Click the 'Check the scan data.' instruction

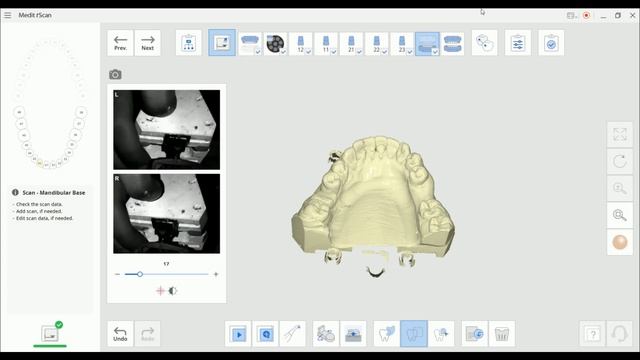click(x=39, y=204)
